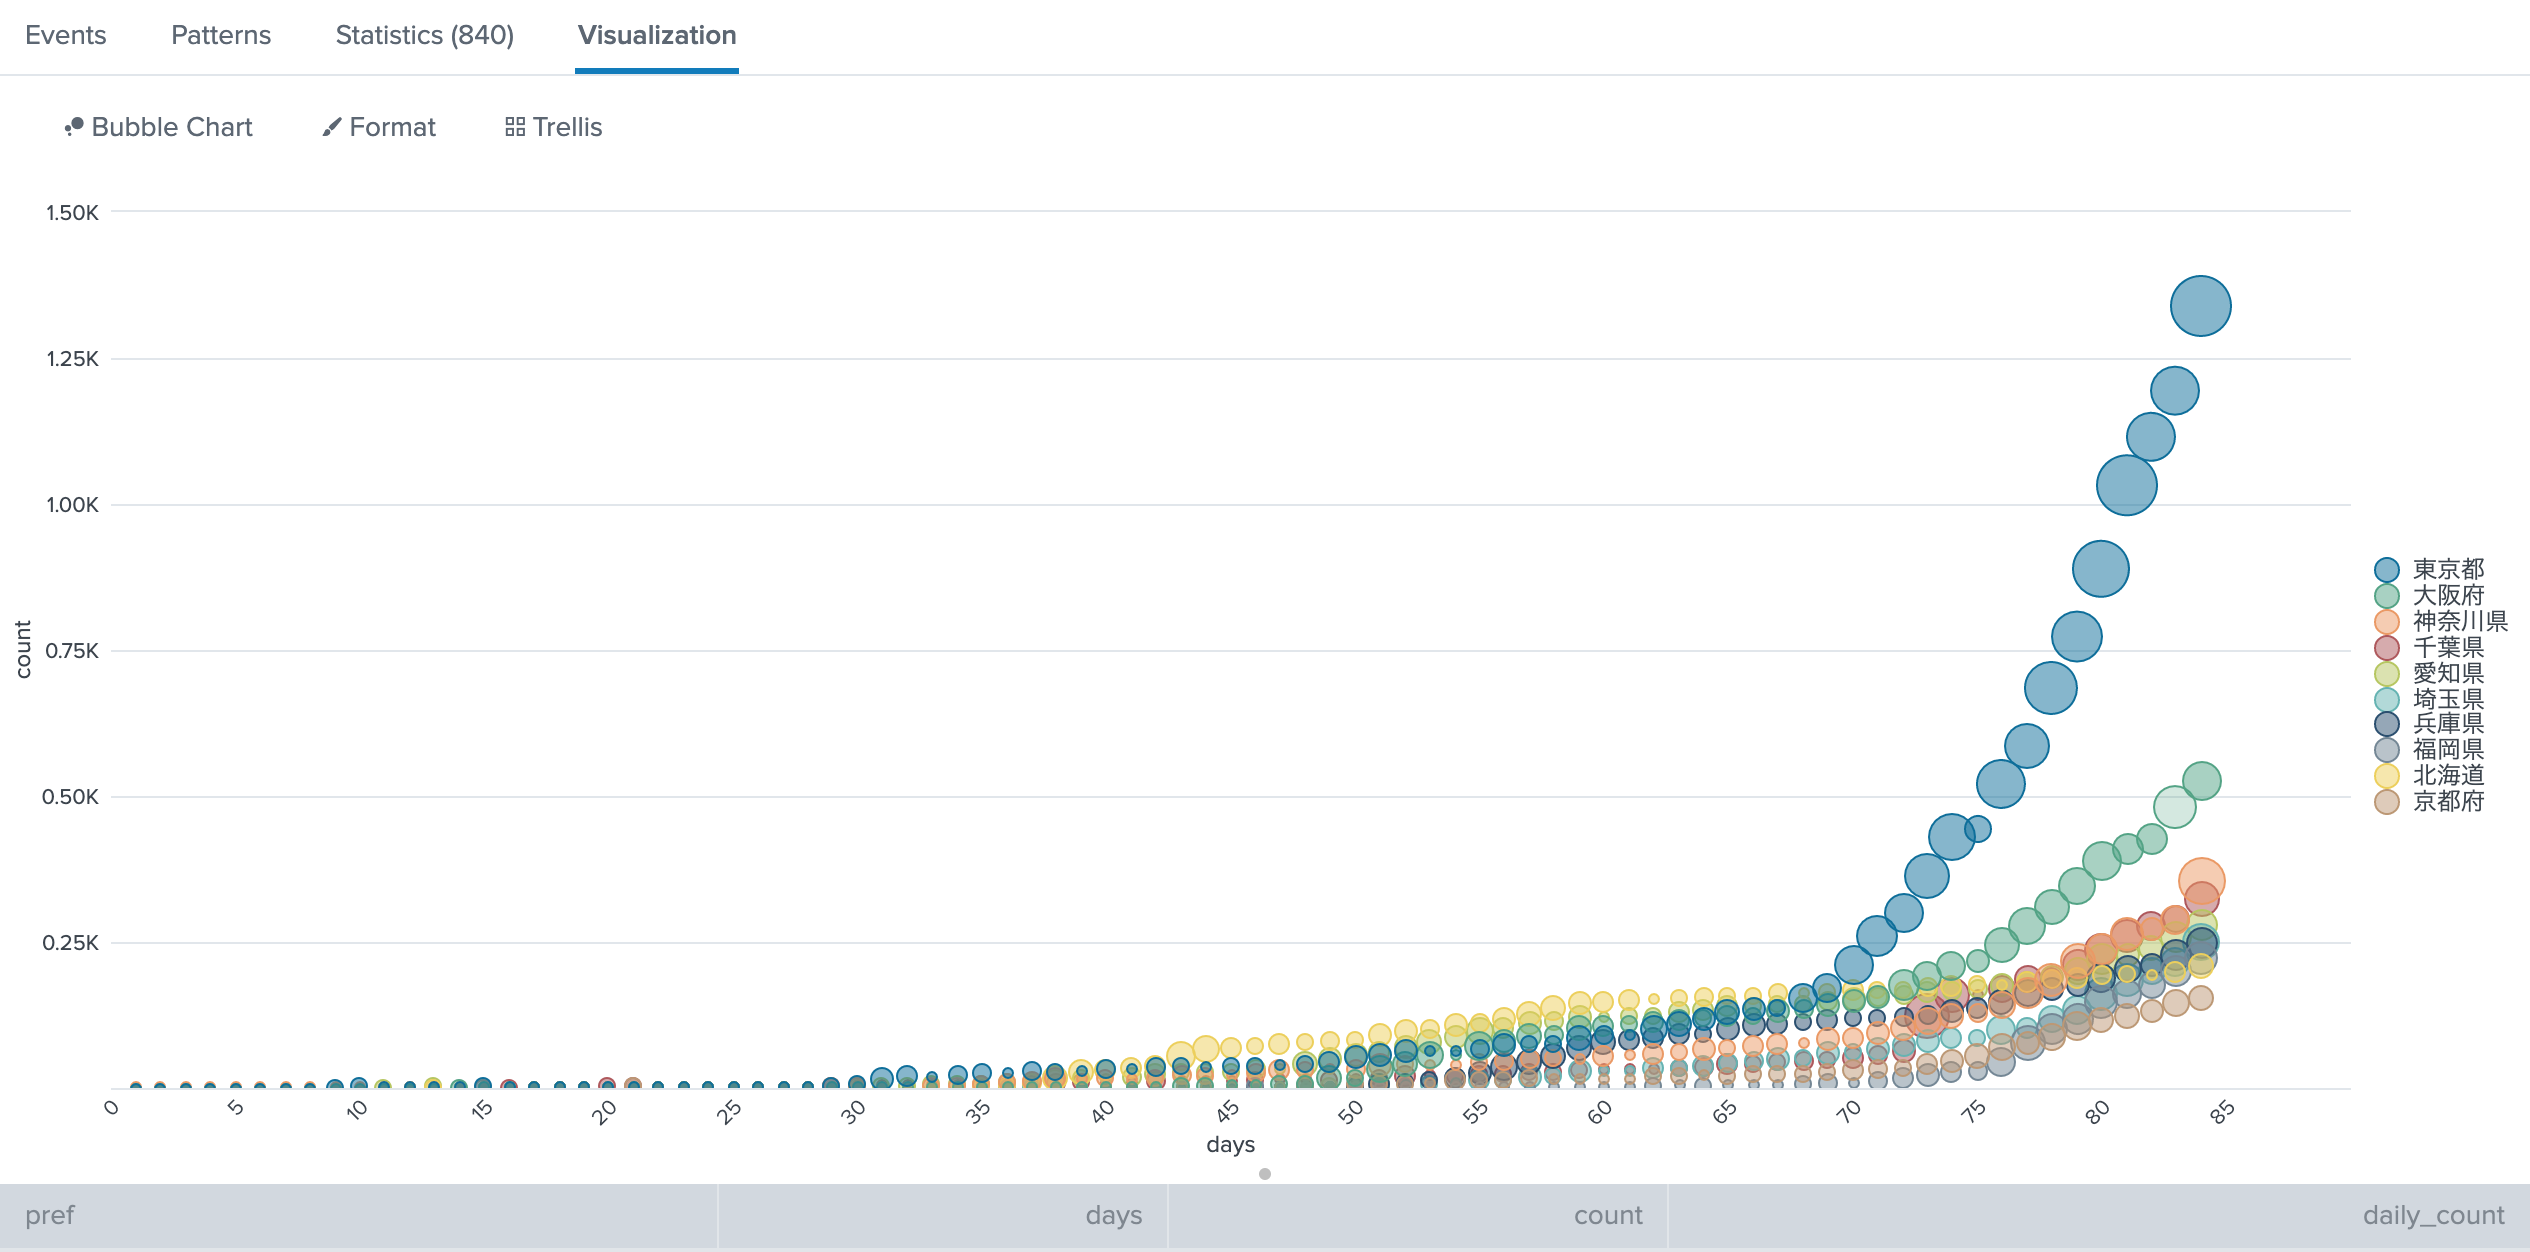Click the Format paintbrush icon
The width and height of the screenshot is (2530, 1252).
332,127
